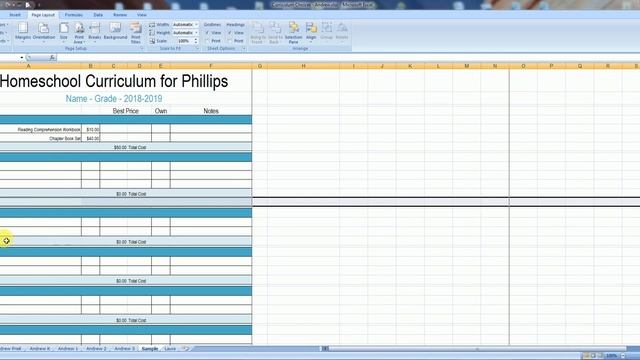Click the Scale percentage spinner arrows
The image size is (640, 360).
point(196,41)
